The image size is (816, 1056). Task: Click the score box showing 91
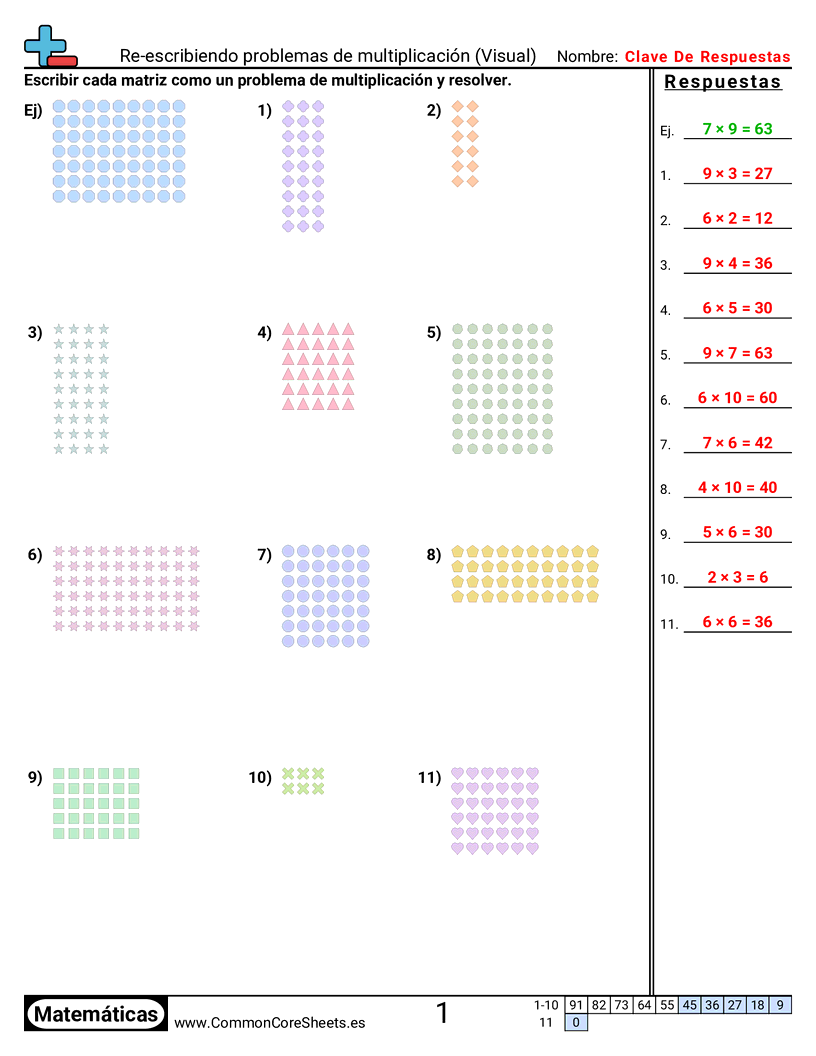coord(576,1005)
